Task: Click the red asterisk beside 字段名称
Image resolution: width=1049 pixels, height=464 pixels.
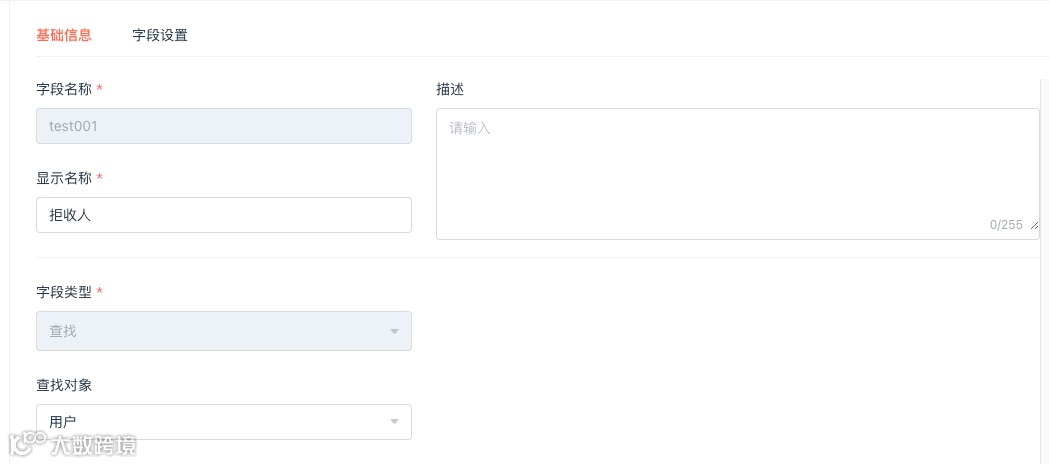Action: (x=100, y=89)
